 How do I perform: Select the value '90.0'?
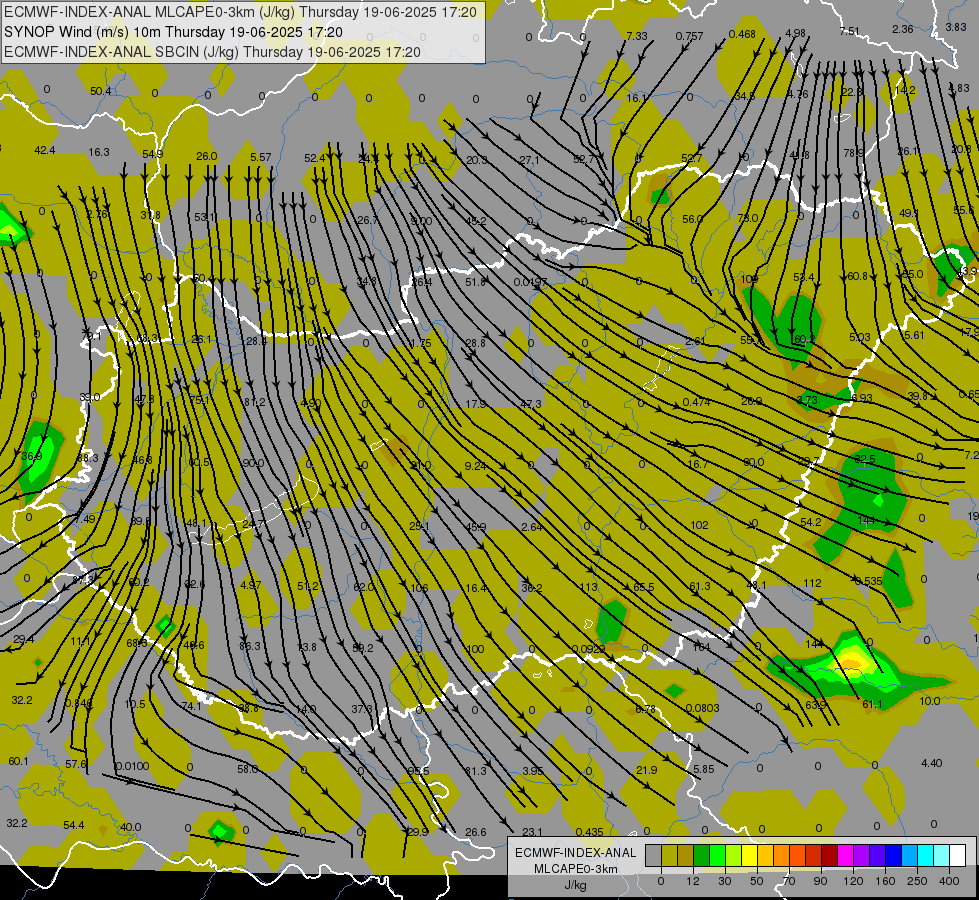(253, 463)
